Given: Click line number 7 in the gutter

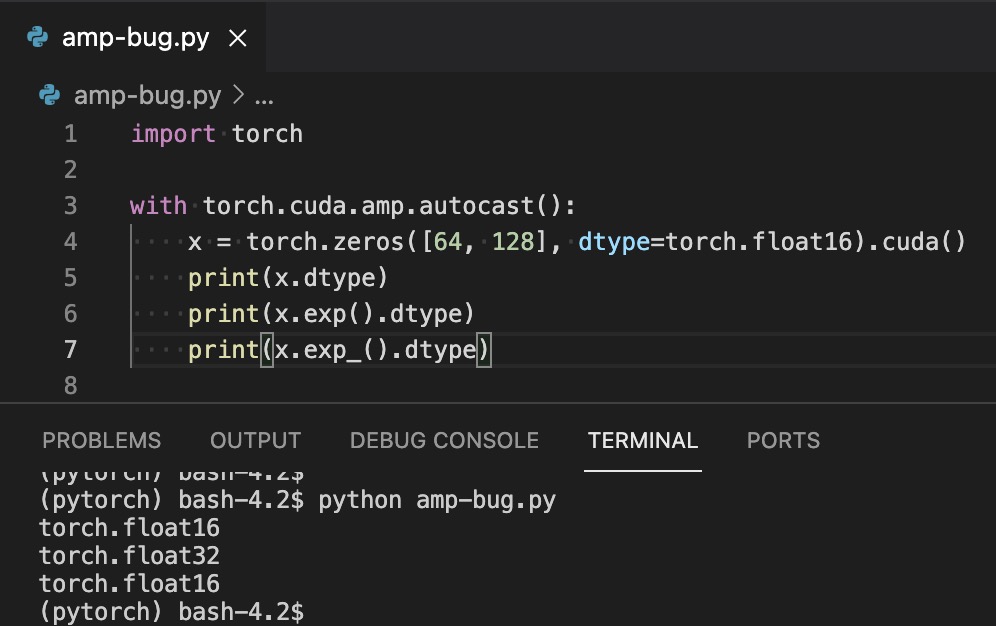Looking at the screenshot, I should click(70, 349).
